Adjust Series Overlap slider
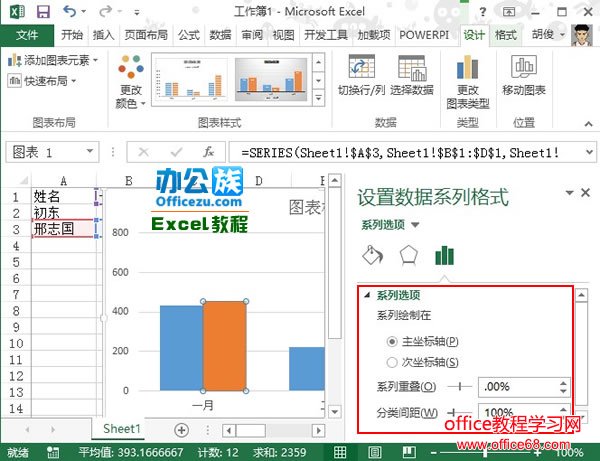The width and height of the screenshot is (600, 461). pos(460,387)
